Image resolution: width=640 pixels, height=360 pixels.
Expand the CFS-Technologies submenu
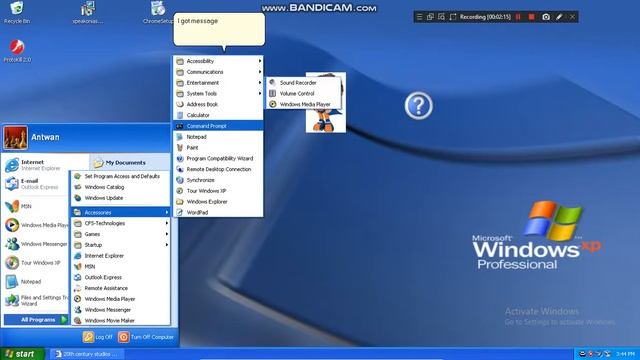click(x=120, y=223)
